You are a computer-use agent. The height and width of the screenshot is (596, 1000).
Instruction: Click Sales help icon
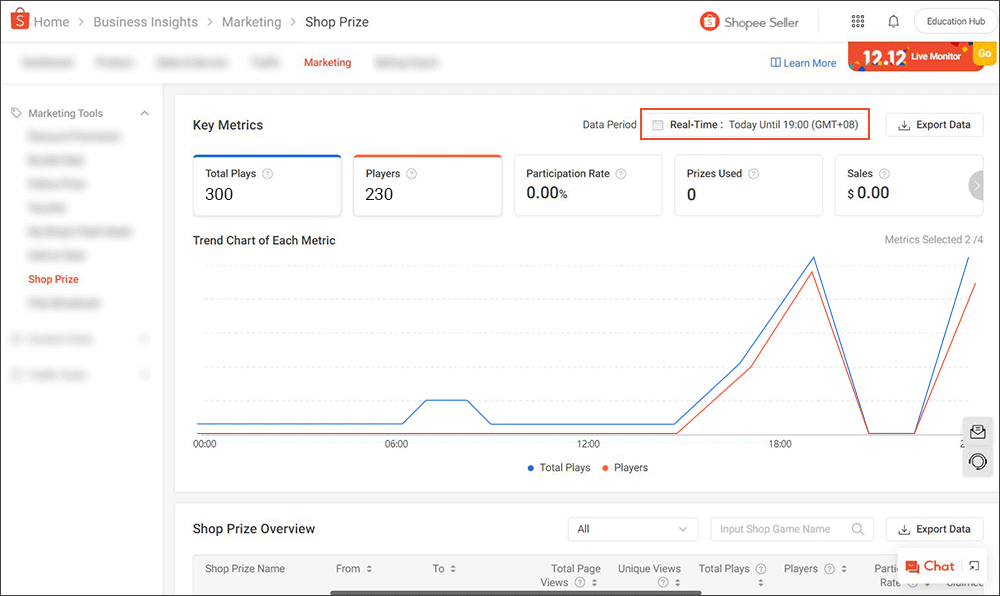[x=884, y=173]
